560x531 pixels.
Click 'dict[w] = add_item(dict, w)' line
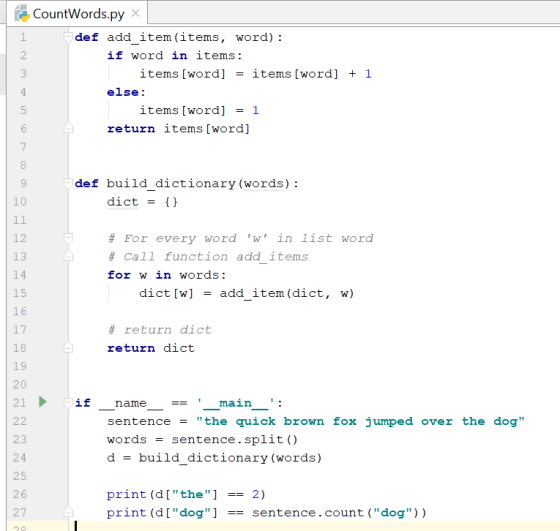click(247, 293)
